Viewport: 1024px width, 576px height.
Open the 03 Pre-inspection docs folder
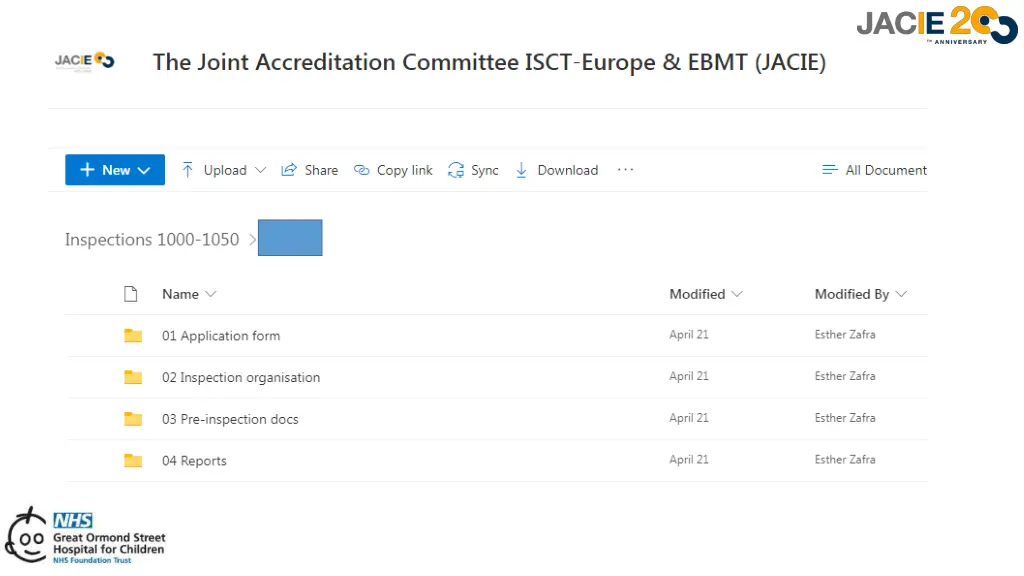pos(230,419)
